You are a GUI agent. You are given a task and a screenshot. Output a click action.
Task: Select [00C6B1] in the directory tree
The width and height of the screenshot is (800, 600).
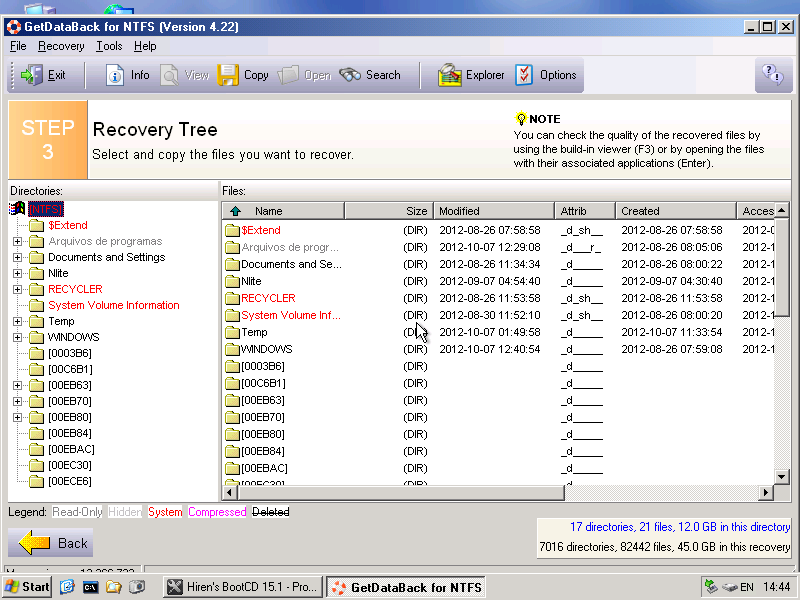(70, 369)
